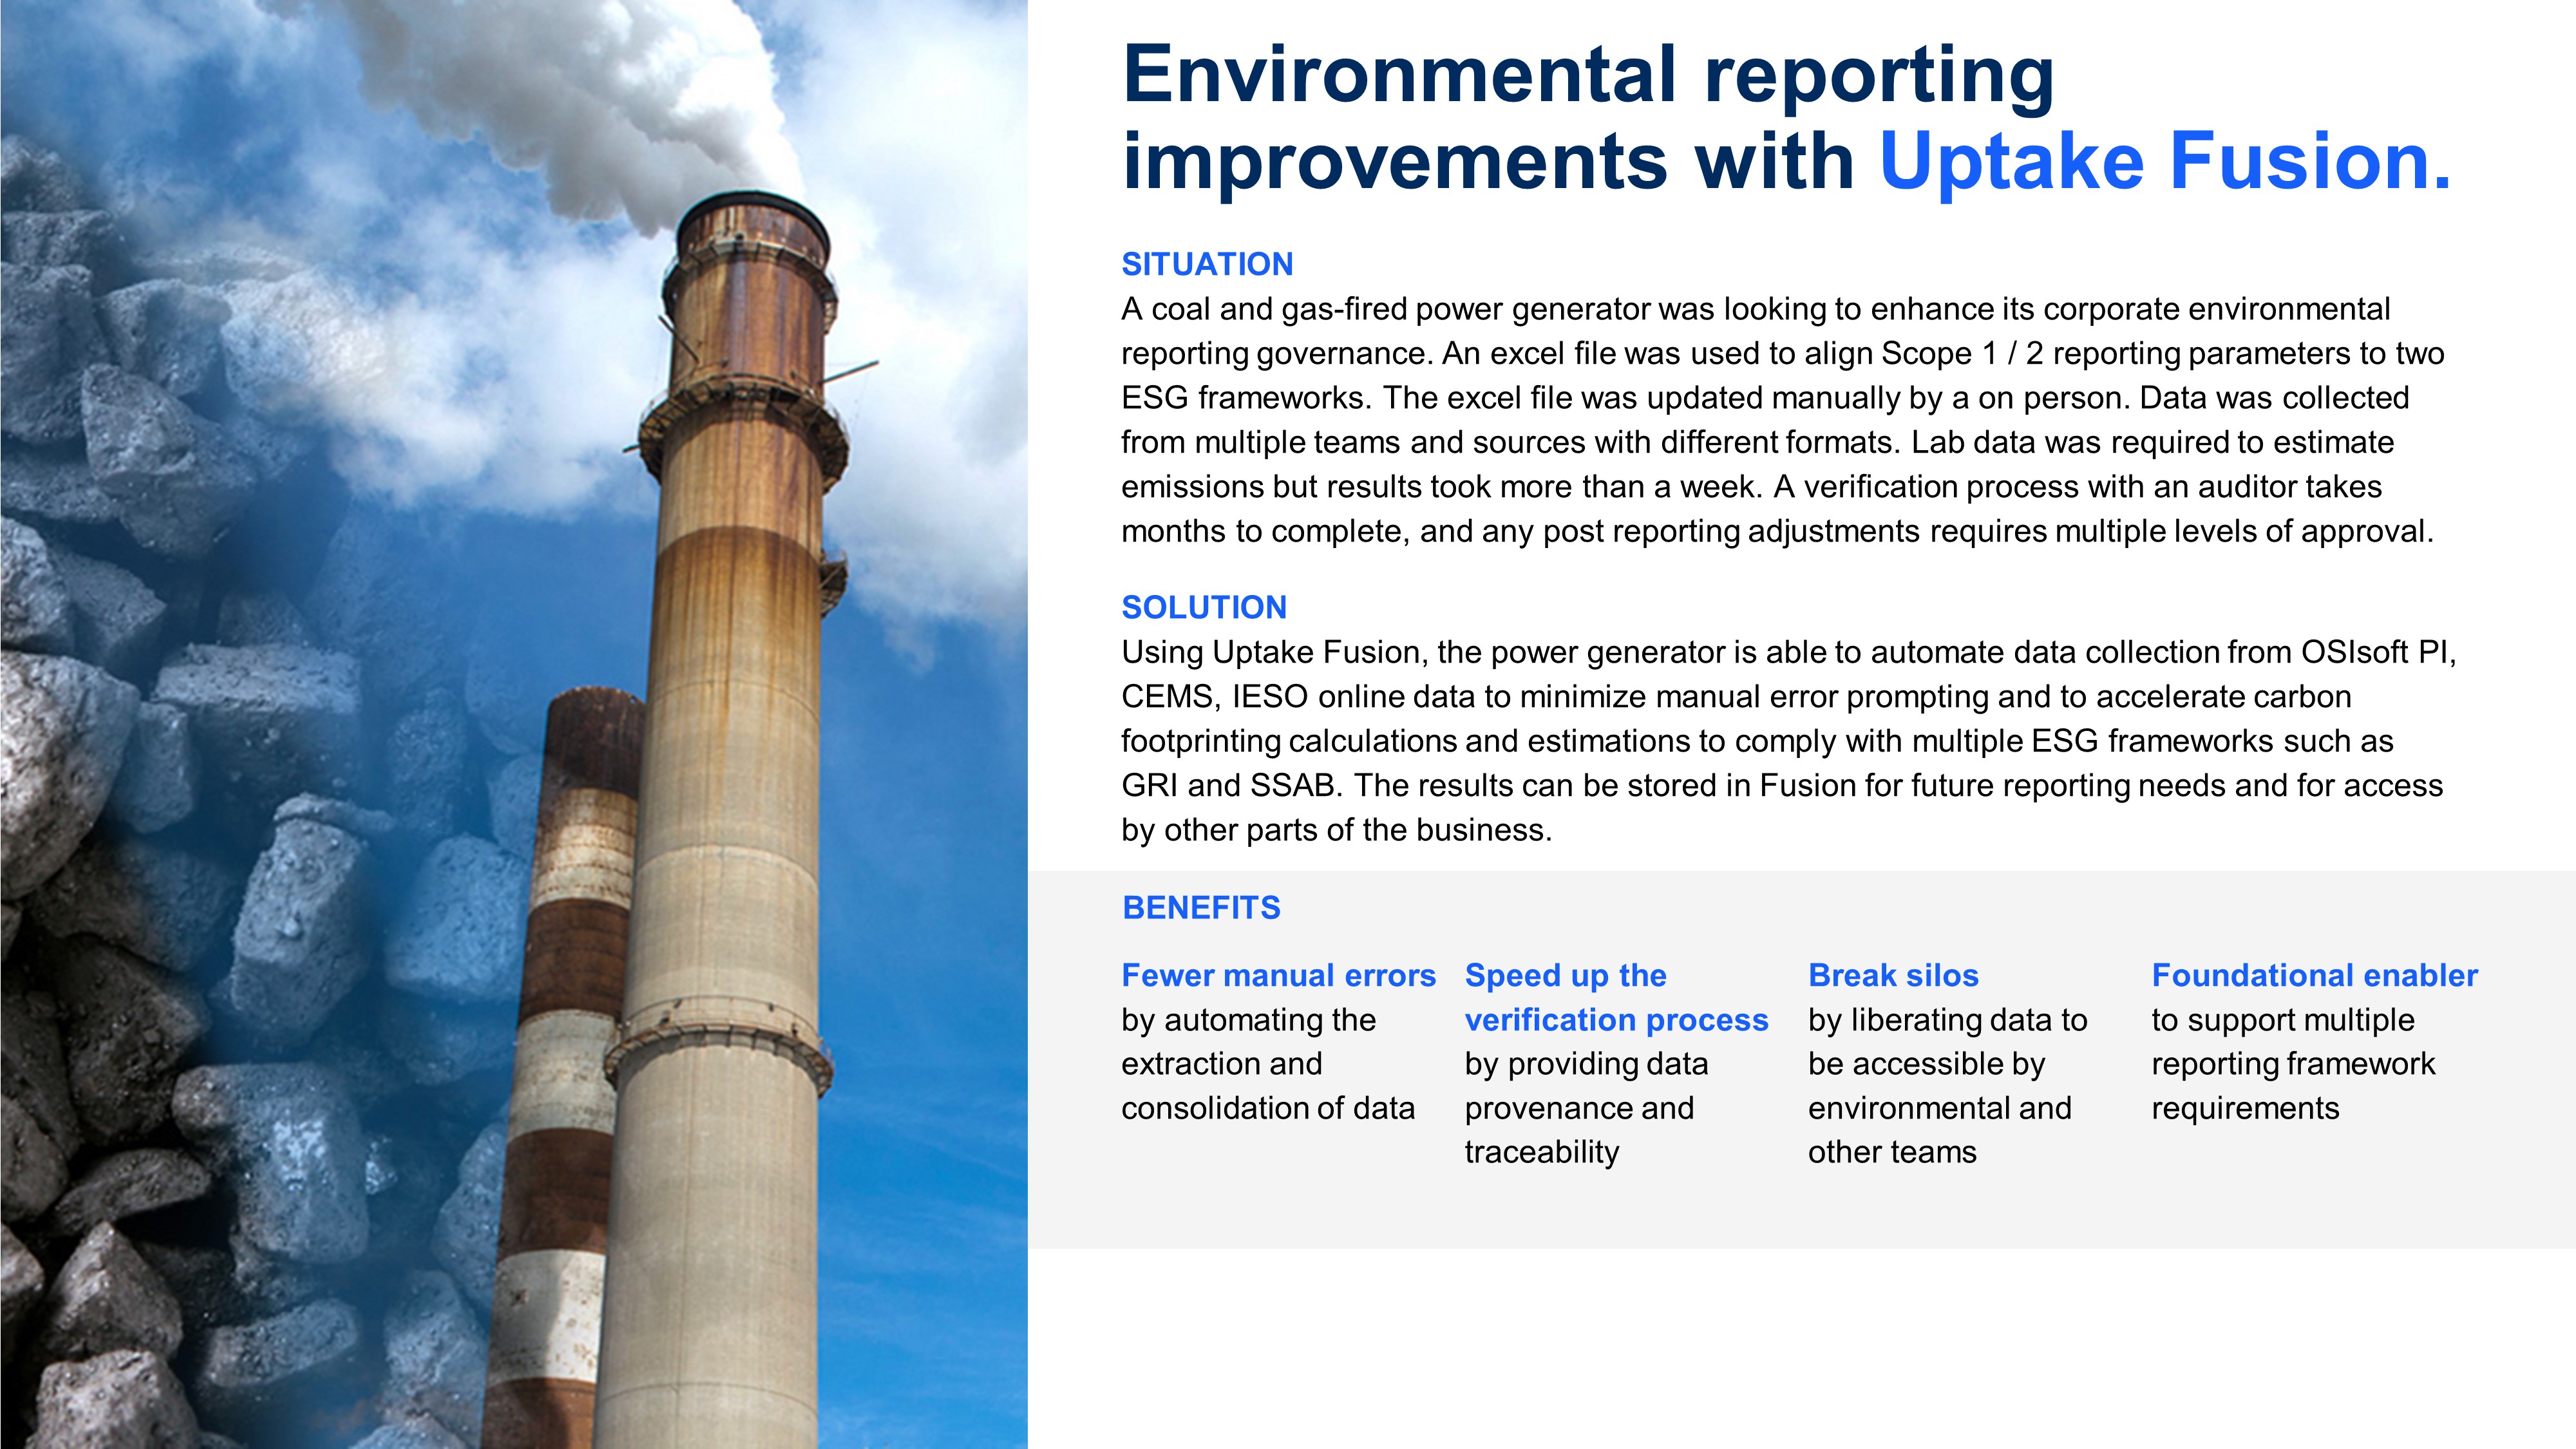Screen dimensions: 2576x1449
Task: Click the Solution paragraph mentioning OSIsoft PI
Action: pos(1780,741)
